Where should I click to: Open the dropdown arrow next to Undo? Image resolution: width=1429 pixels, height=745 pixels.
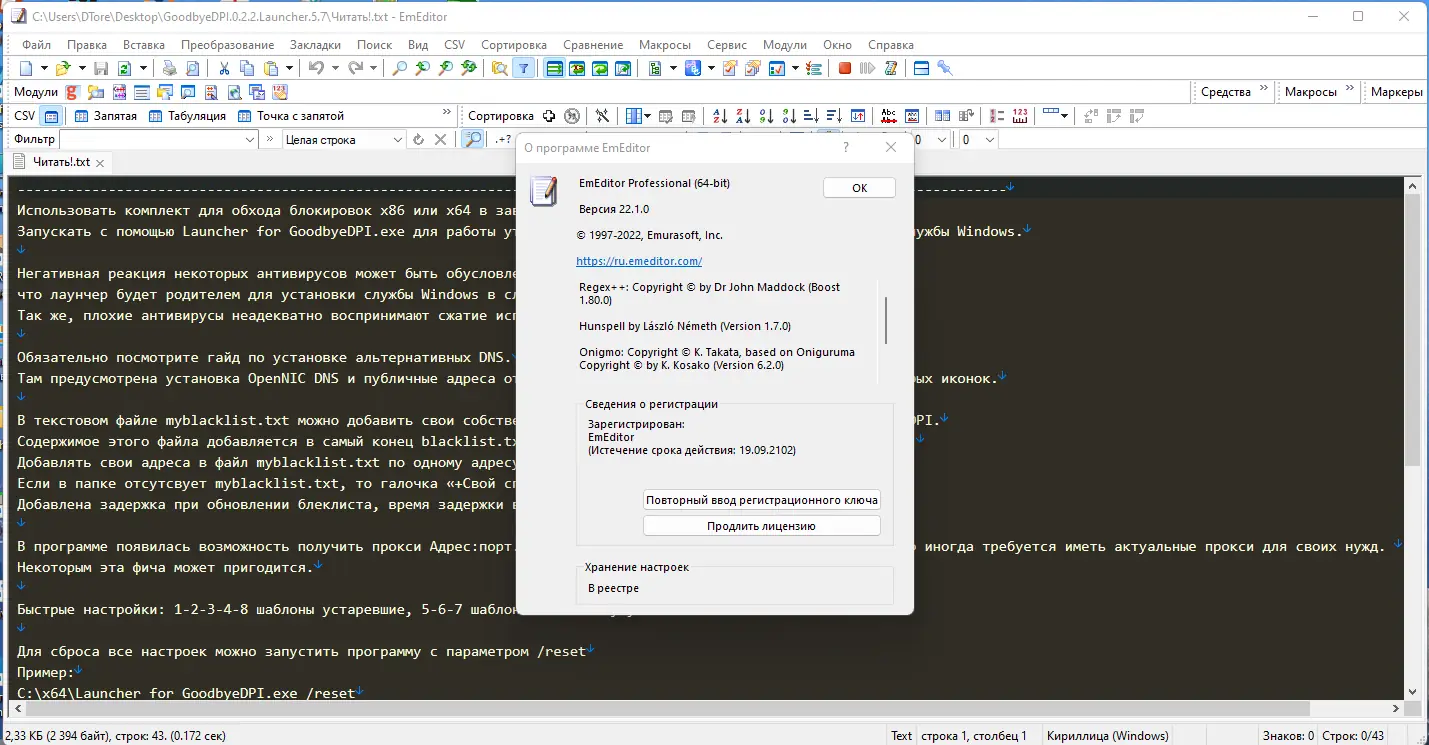click(x=334, y=68)
